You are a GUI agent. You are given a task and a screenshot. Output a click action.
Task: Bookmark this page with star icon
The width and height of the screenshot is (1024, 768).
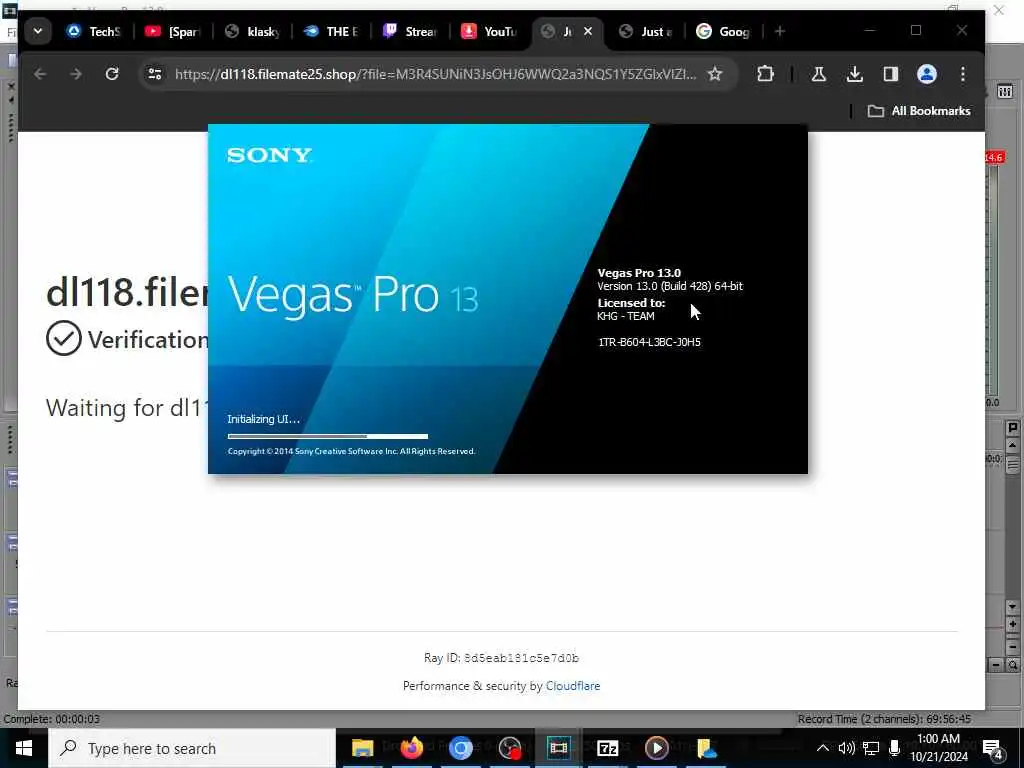[715, 74]
